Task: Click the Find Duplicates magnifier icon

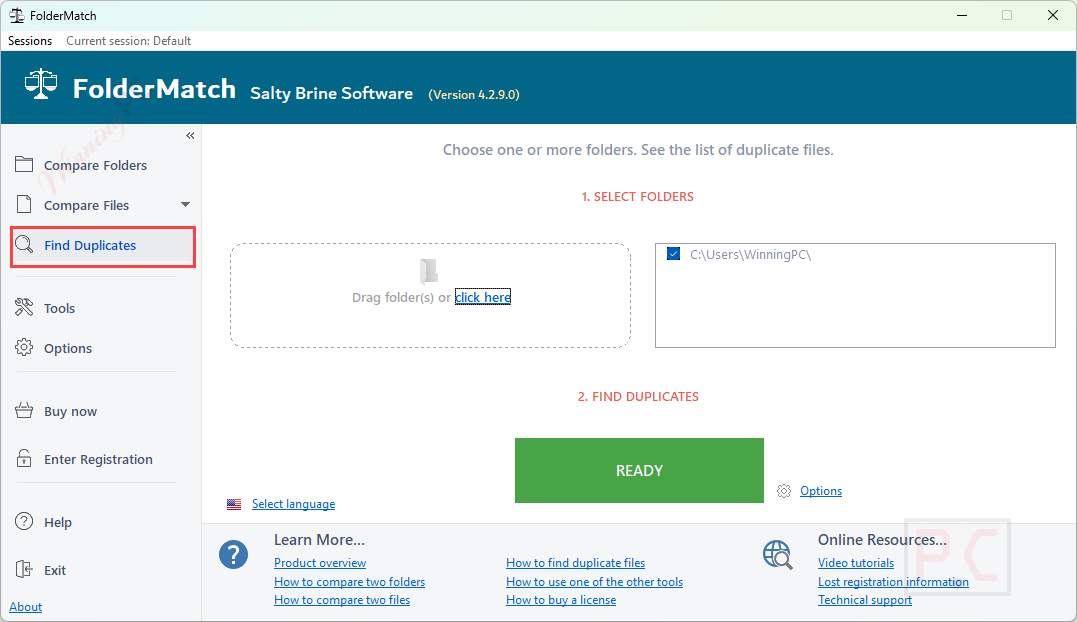Action: click(x=24, y=244)
